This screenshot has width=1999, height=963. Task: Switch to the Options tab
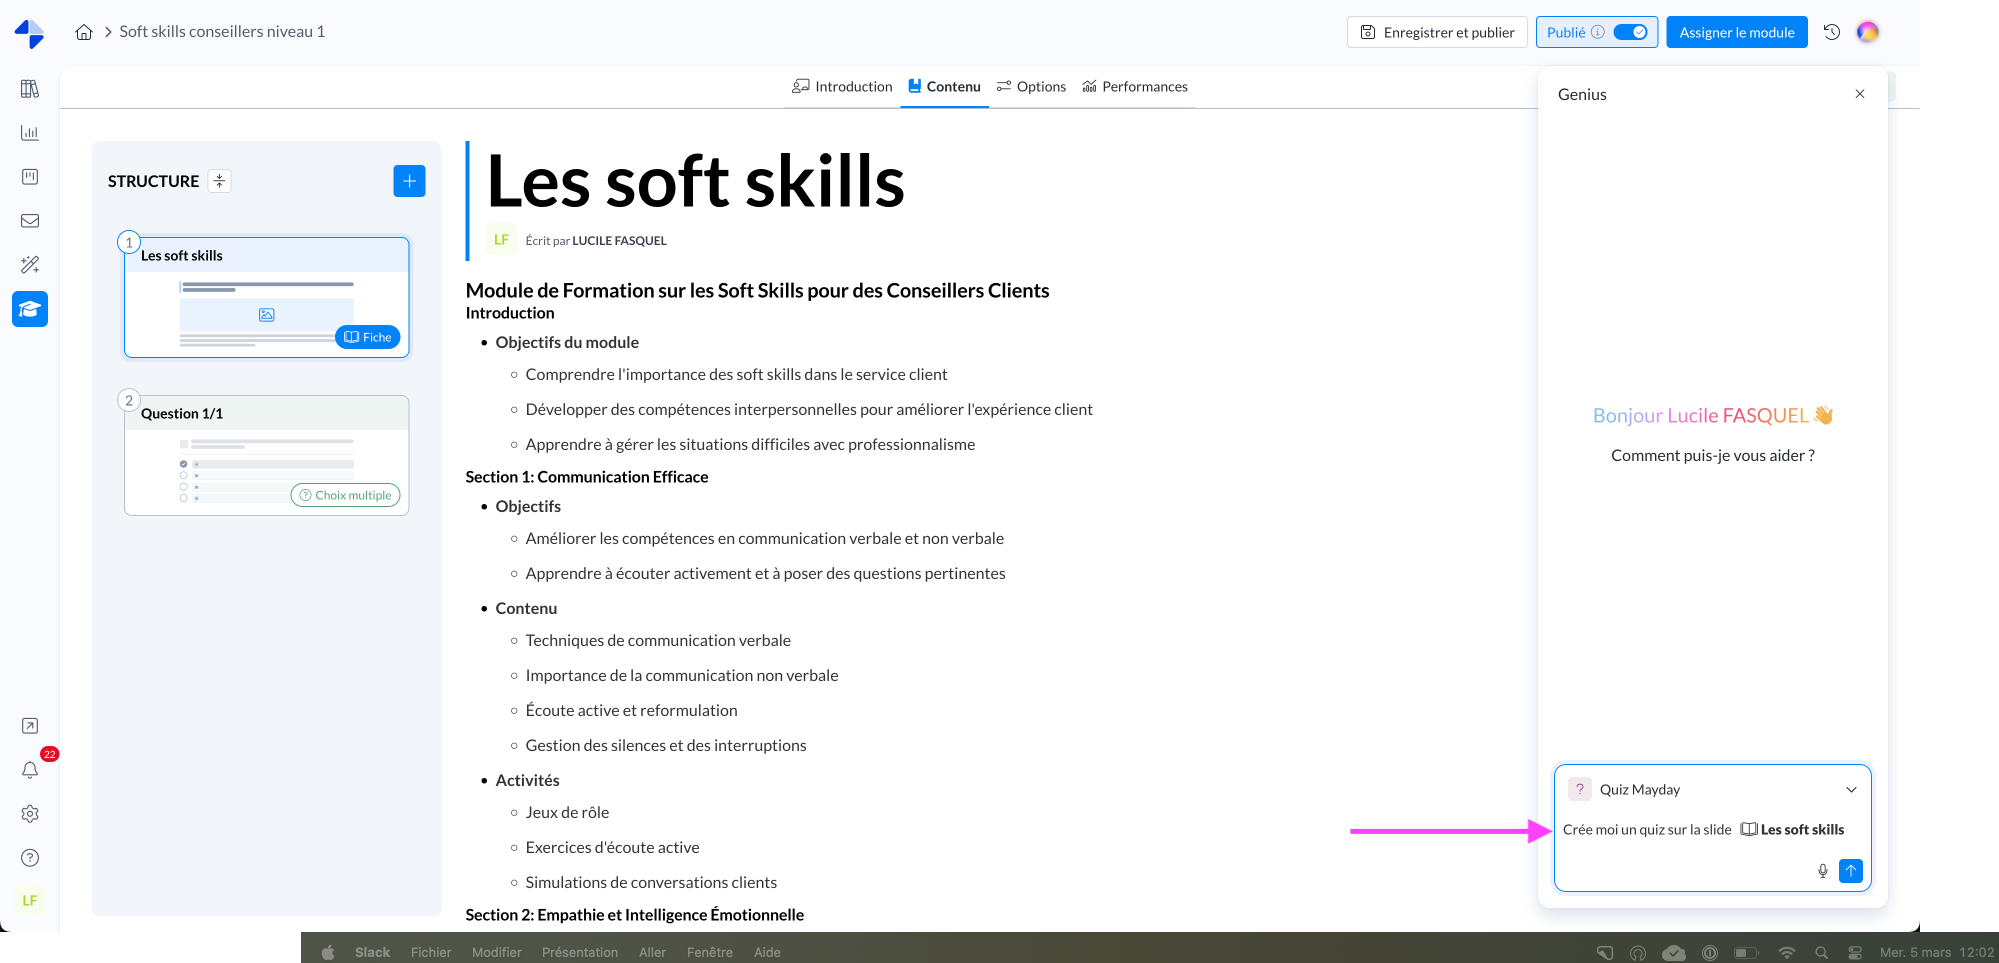[1031, 87]
